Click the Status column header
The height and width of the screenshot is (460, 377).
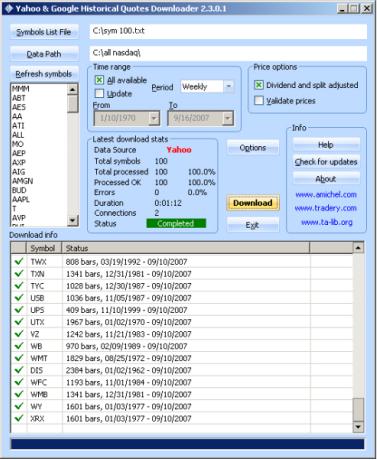coord(186,248)
